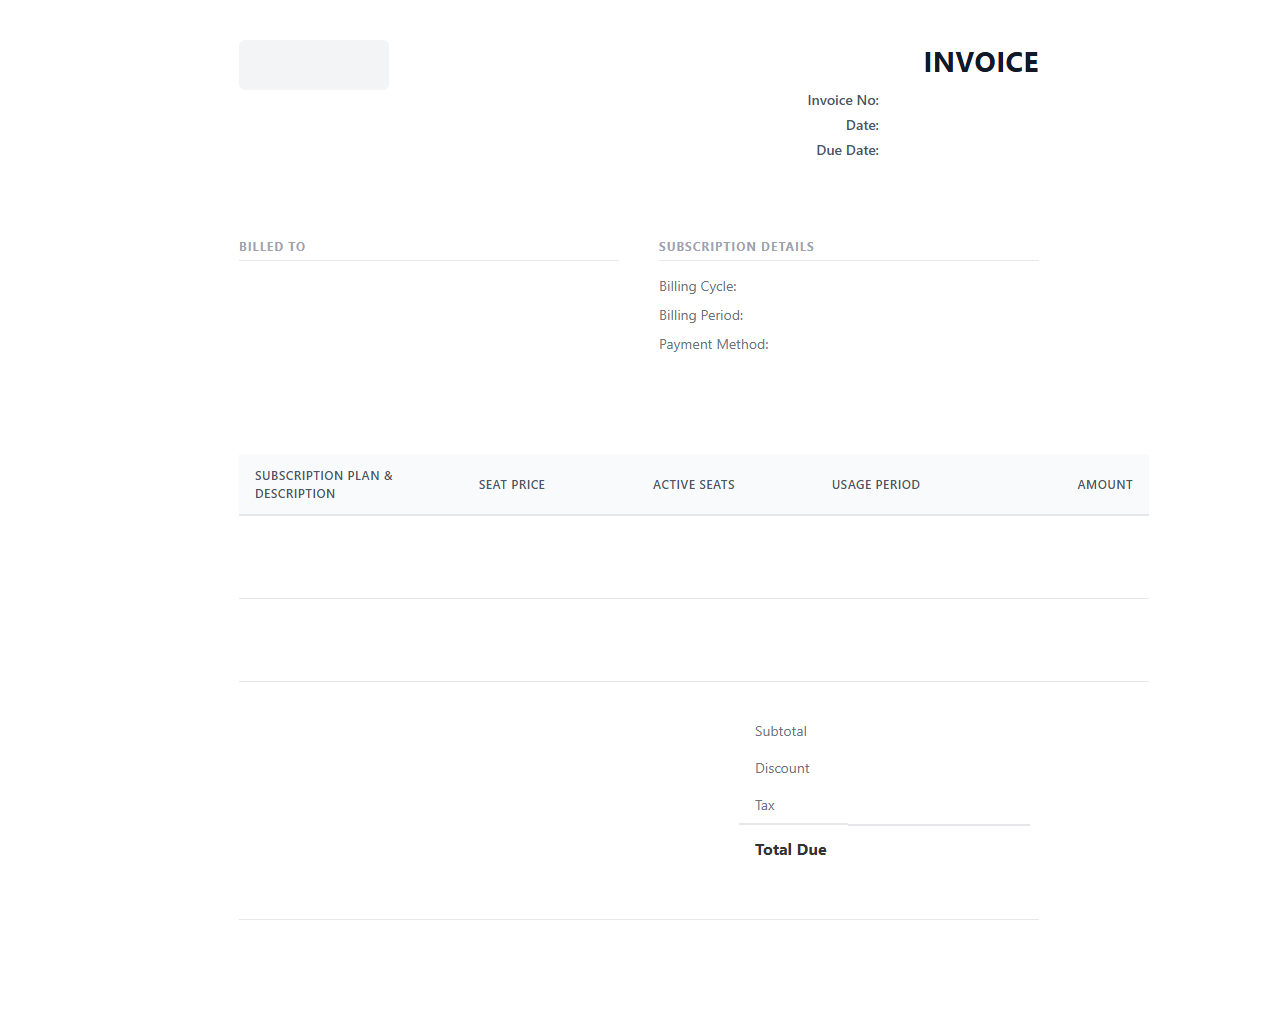Click the gray logo placeholder
The image size is (1278, 1010).
(314, 65)
